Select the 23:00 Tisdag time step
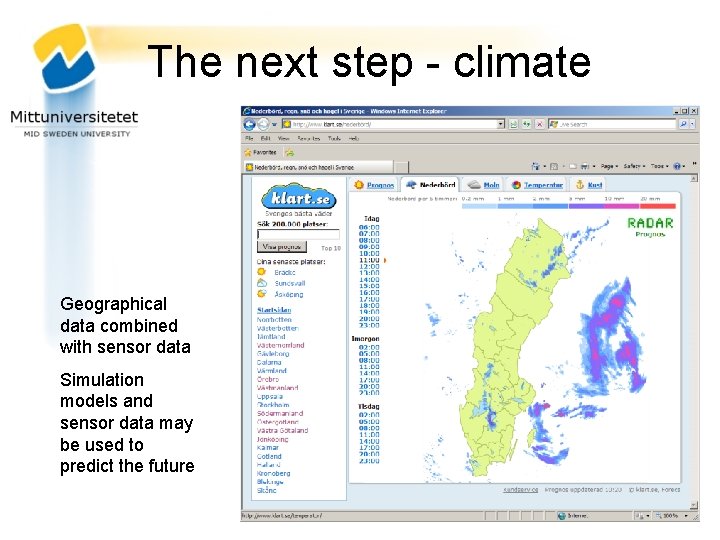Viewport: 720px width, 540px height. click(x=369, y=461)
